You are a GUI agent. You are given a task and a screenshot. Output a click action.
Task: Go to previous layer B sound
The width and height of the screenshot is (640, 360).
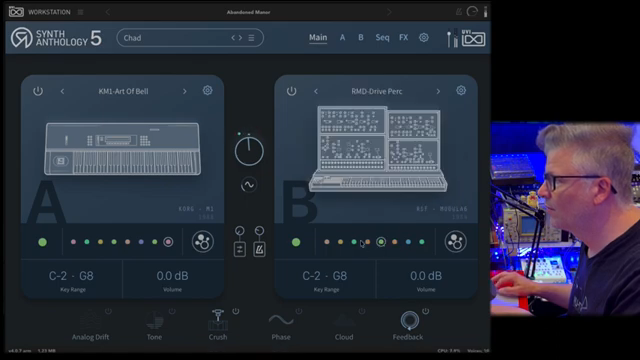pyautogui.click(x=316, y=91)
